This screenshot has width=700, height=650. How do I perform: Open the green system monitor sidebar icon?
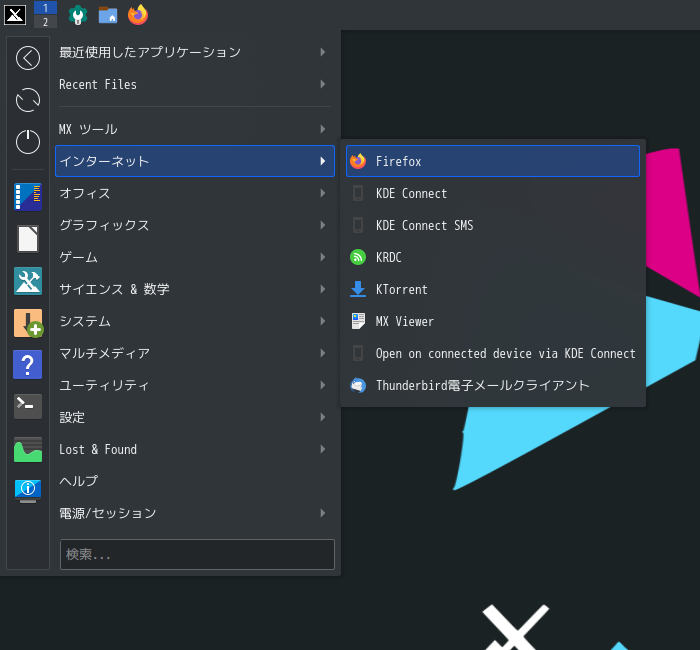click(x=28, y=450)
